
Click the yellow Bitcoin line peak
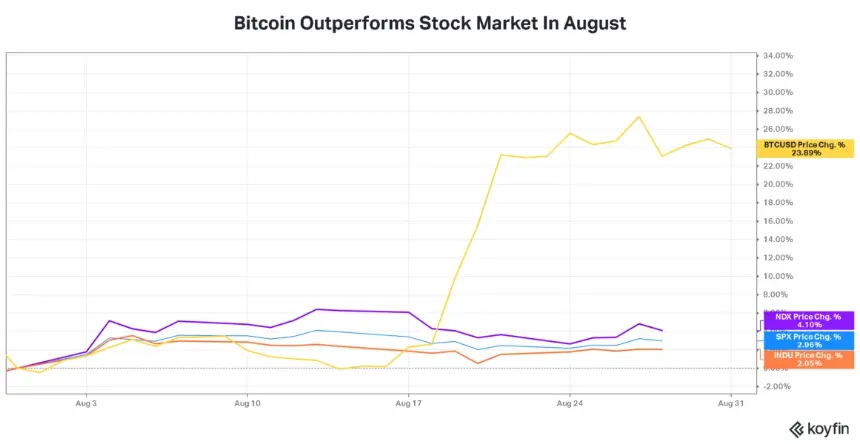coord(640,116)
